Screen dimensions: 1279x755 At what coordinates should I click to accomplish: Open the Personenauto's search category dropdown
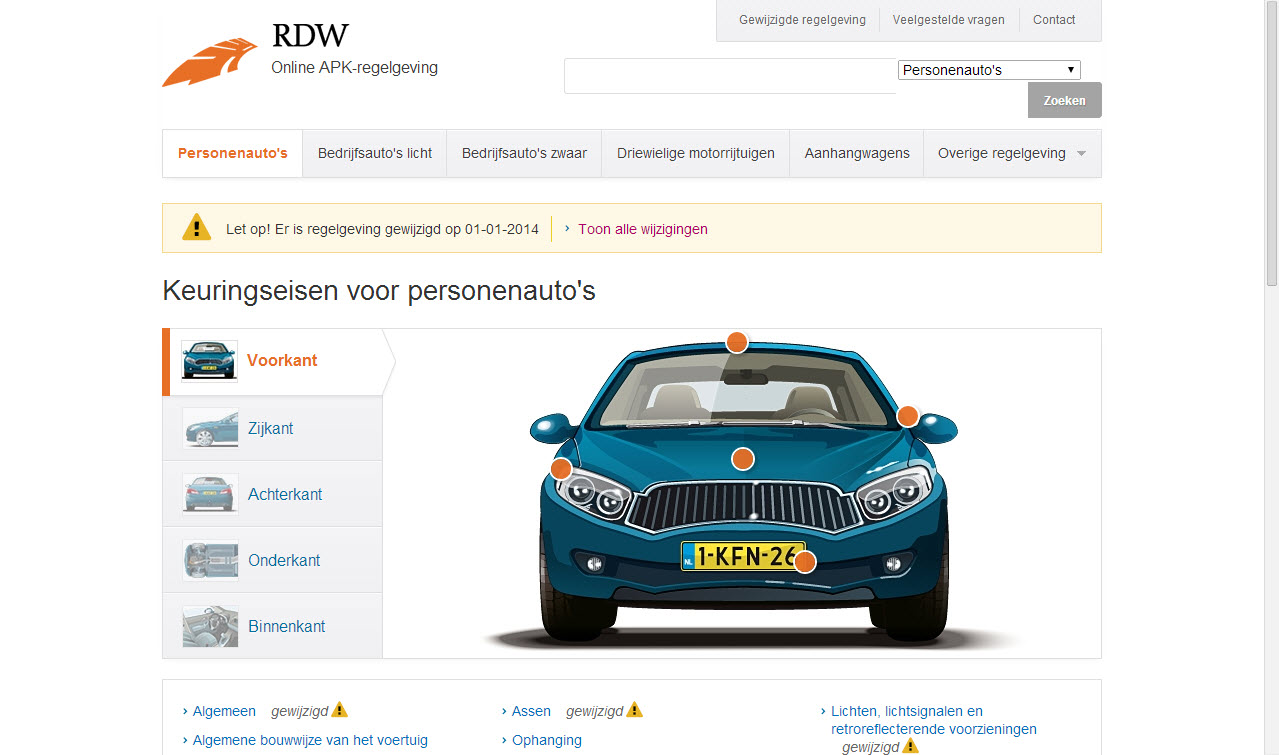(988, 70)
